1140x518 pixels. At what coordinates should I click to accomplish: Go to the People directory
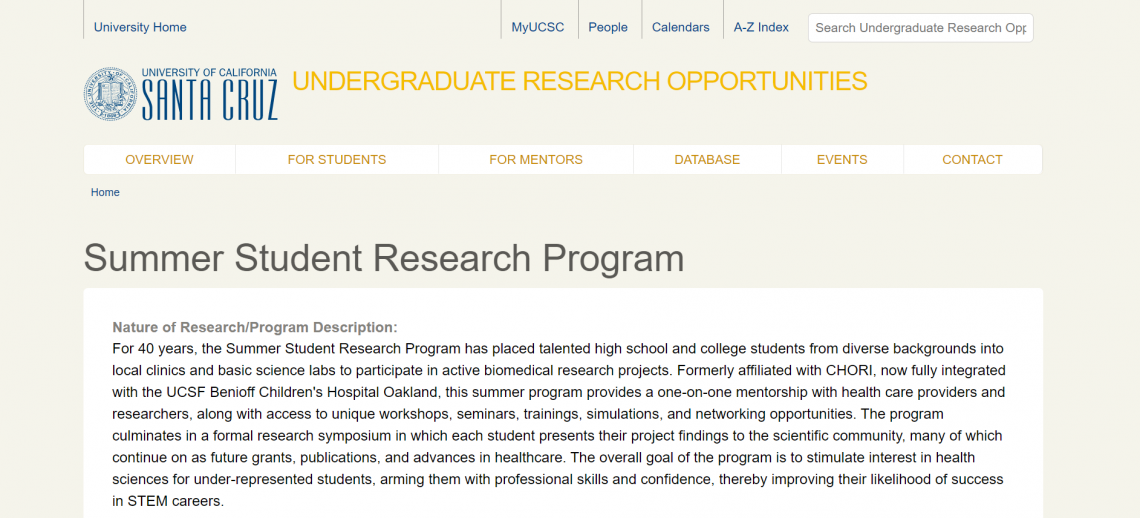click(608, 27)
